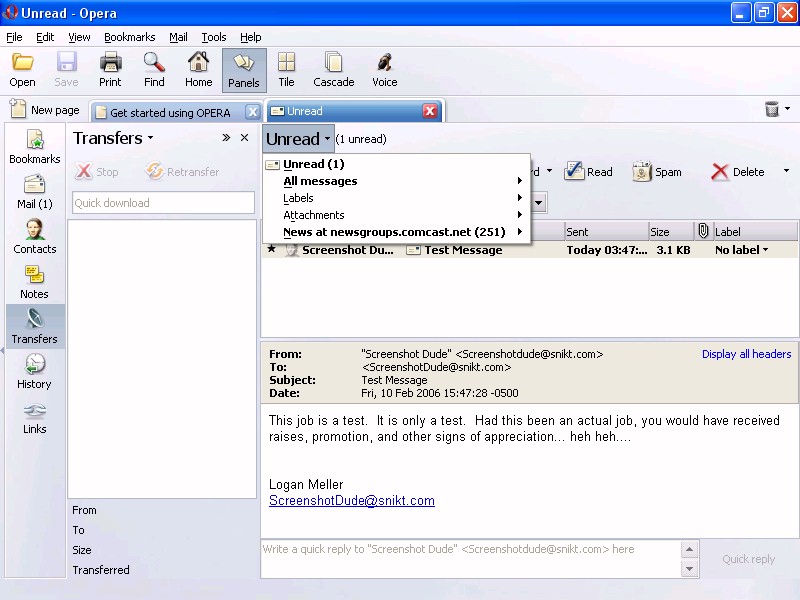Open the Contacts panel
The height and width of the screenshot is (600, 800).
click(x=35, y=236)
